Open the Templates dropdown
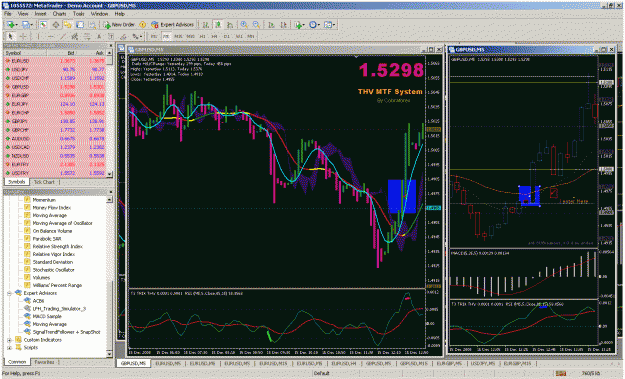This screenshot has height=379, width=625. (x=330, y=25)
